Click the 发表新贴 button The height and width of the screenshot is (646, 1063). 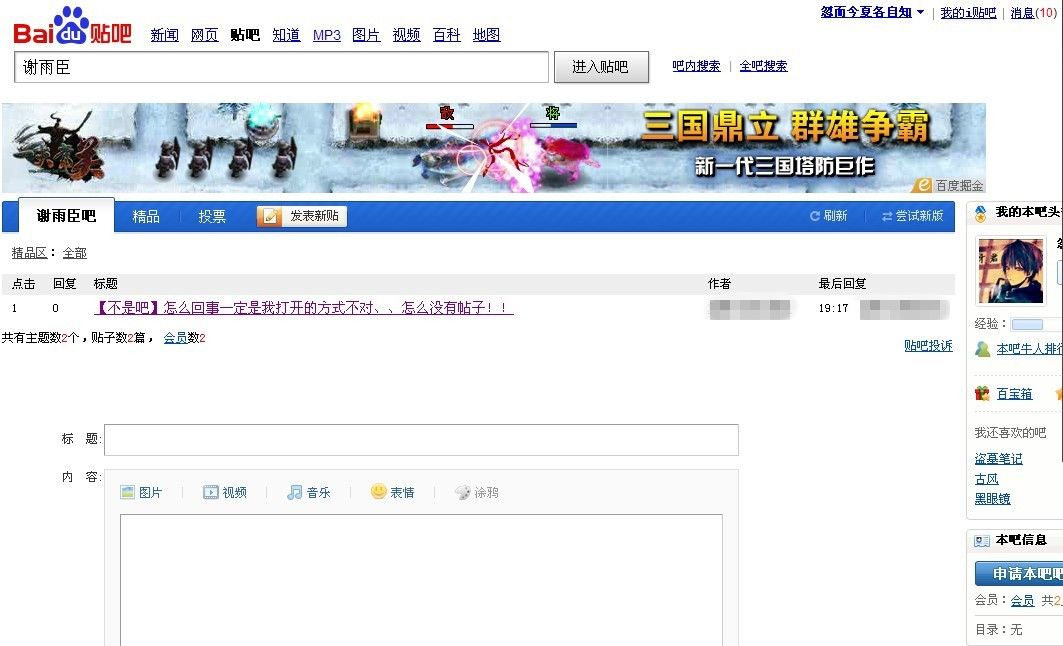tap(302, 216)
